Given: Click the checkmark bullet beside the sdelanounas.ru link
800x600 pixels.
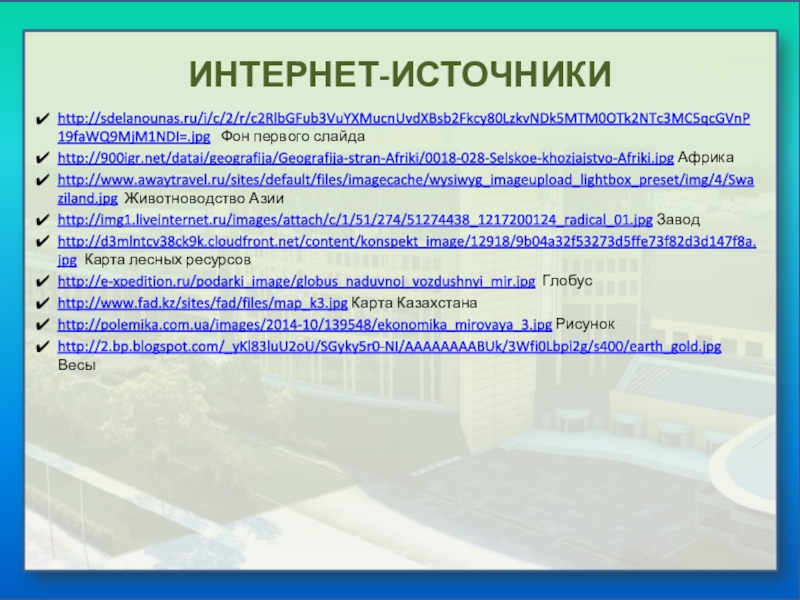Looking at the screenshot, I should pyautogui.click(x=42, y=119).
